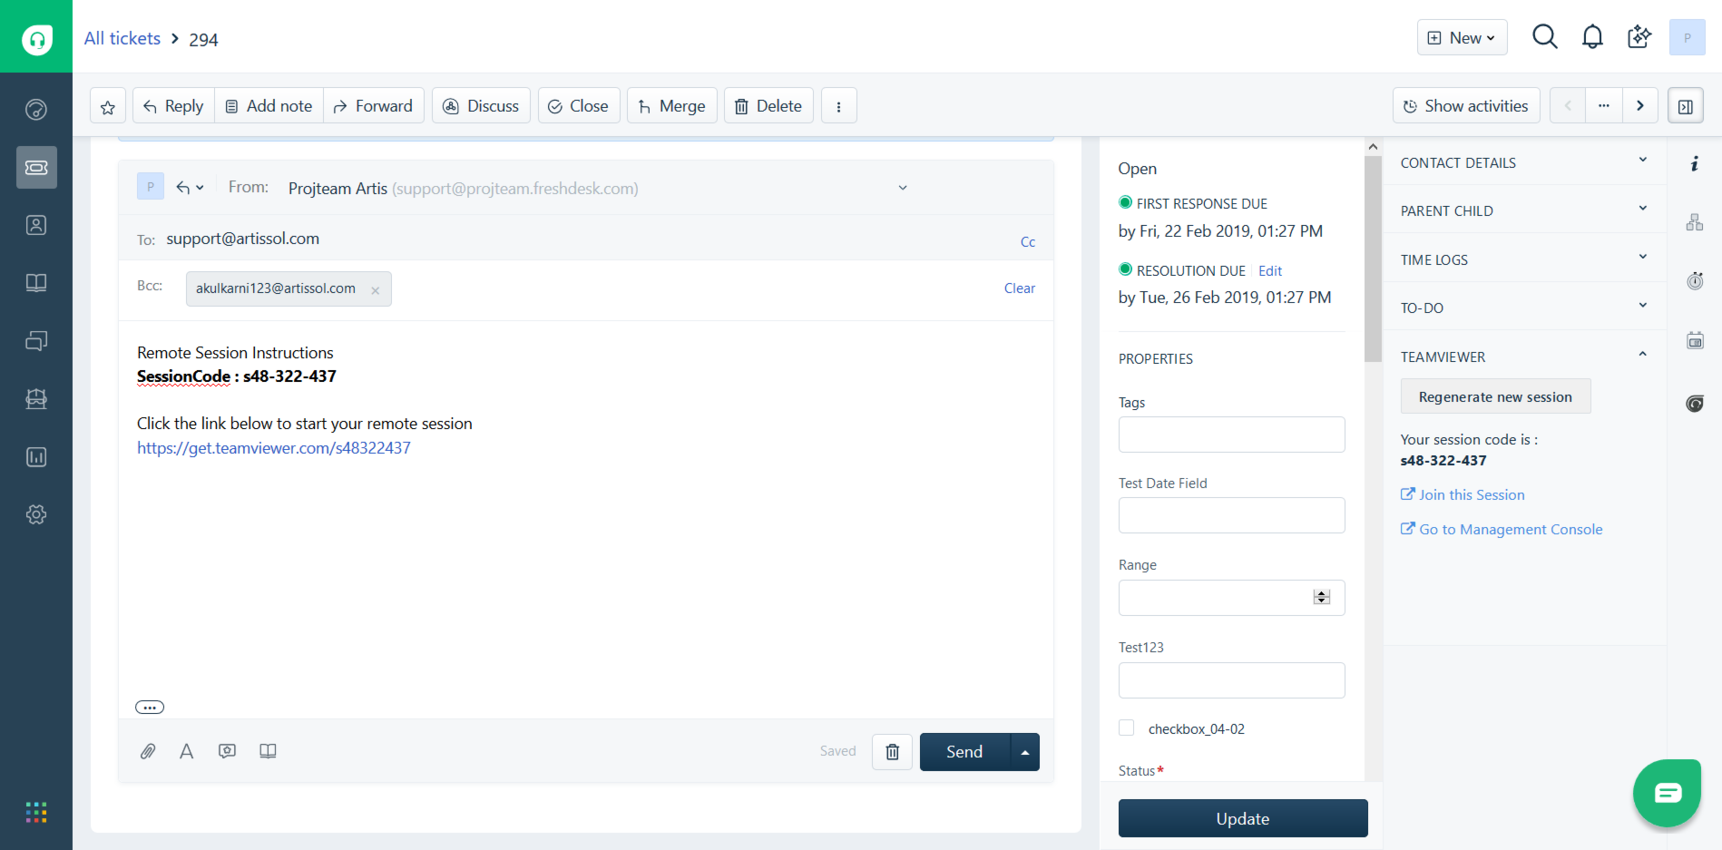Toggle the right sidebar panel

point(1686,106)
